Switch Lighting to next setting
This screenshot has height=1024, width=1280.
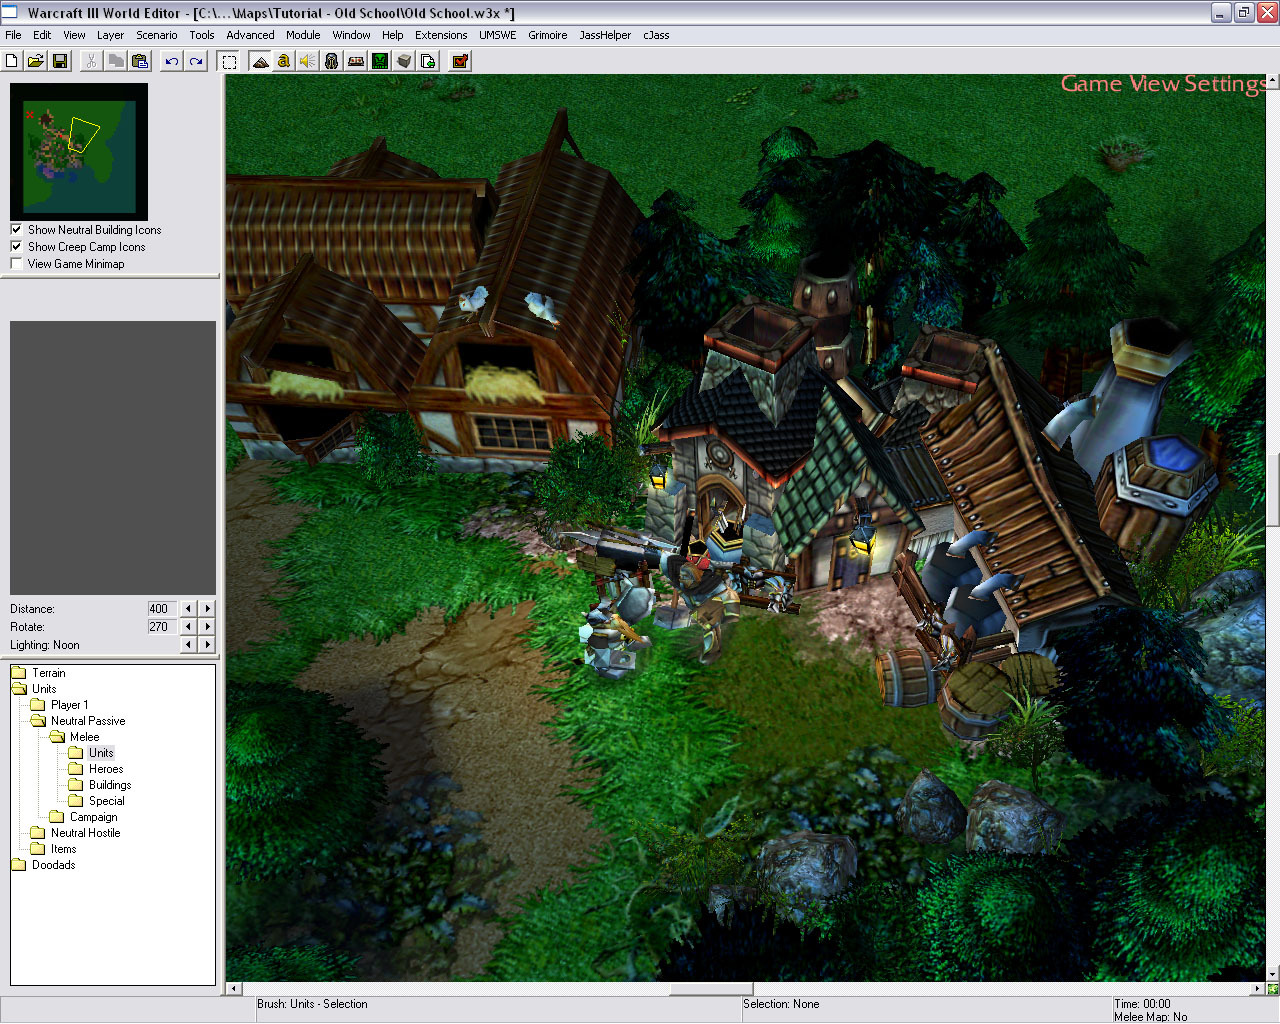tap(207, 644)
